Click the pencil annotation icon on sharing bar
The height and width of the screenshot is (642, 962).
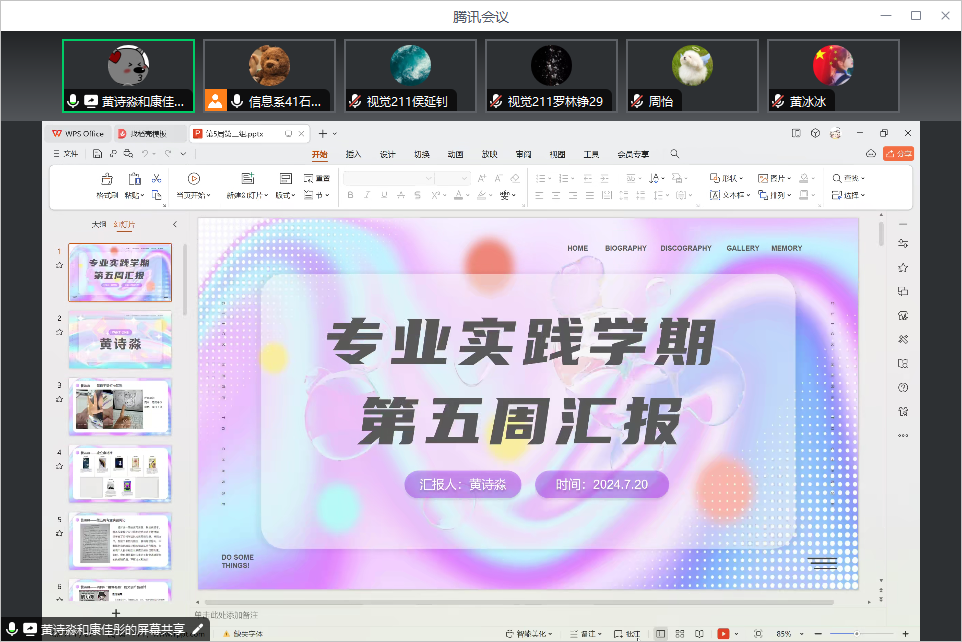(198, 630)
